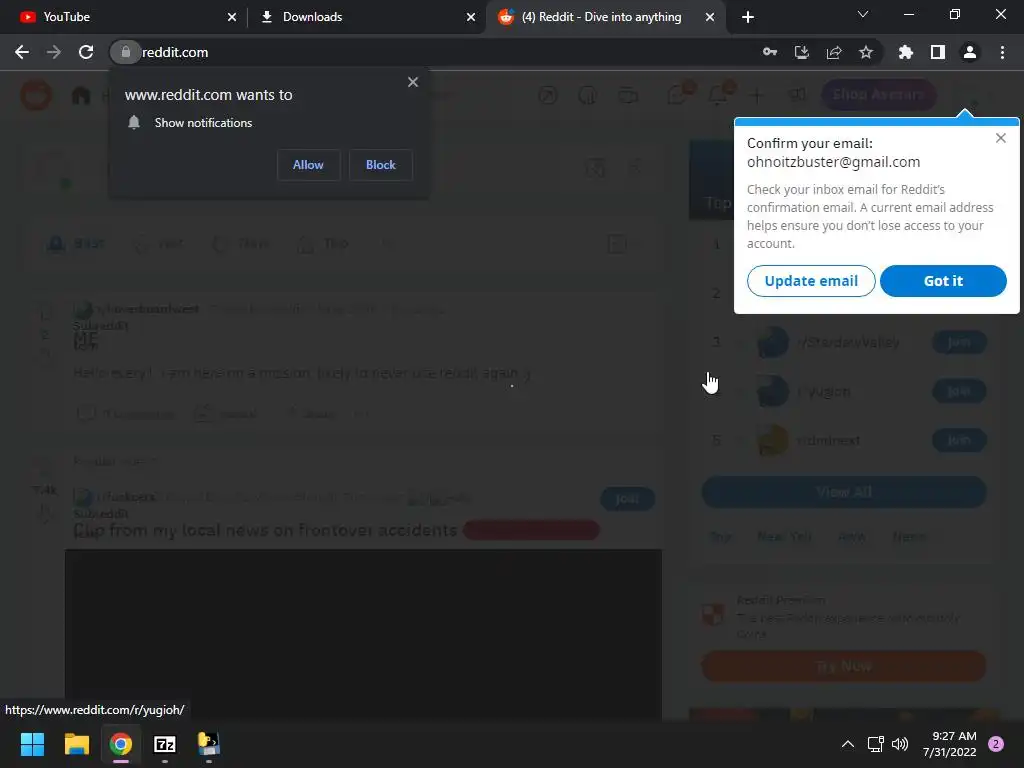Share this page icon

(x=834, y=52)
